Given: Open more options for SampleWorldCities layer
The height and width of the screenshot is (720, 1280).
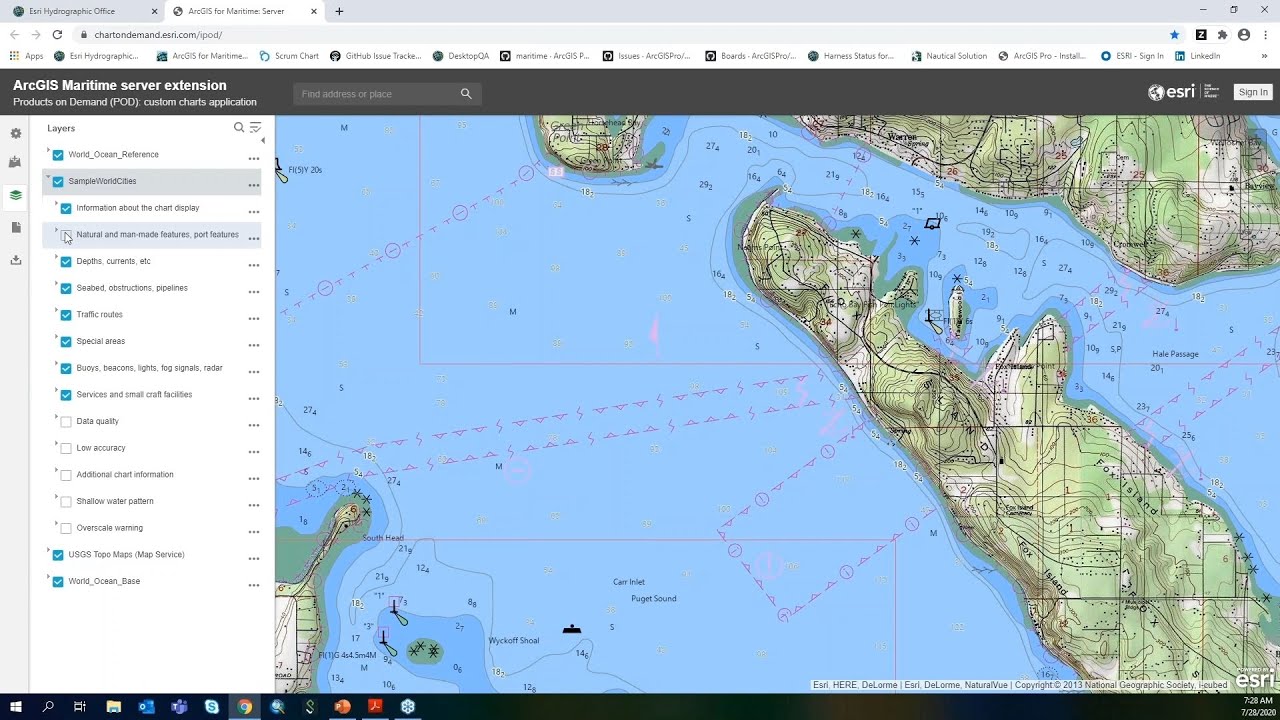Looking at the screenshot, I should (254, 185).
